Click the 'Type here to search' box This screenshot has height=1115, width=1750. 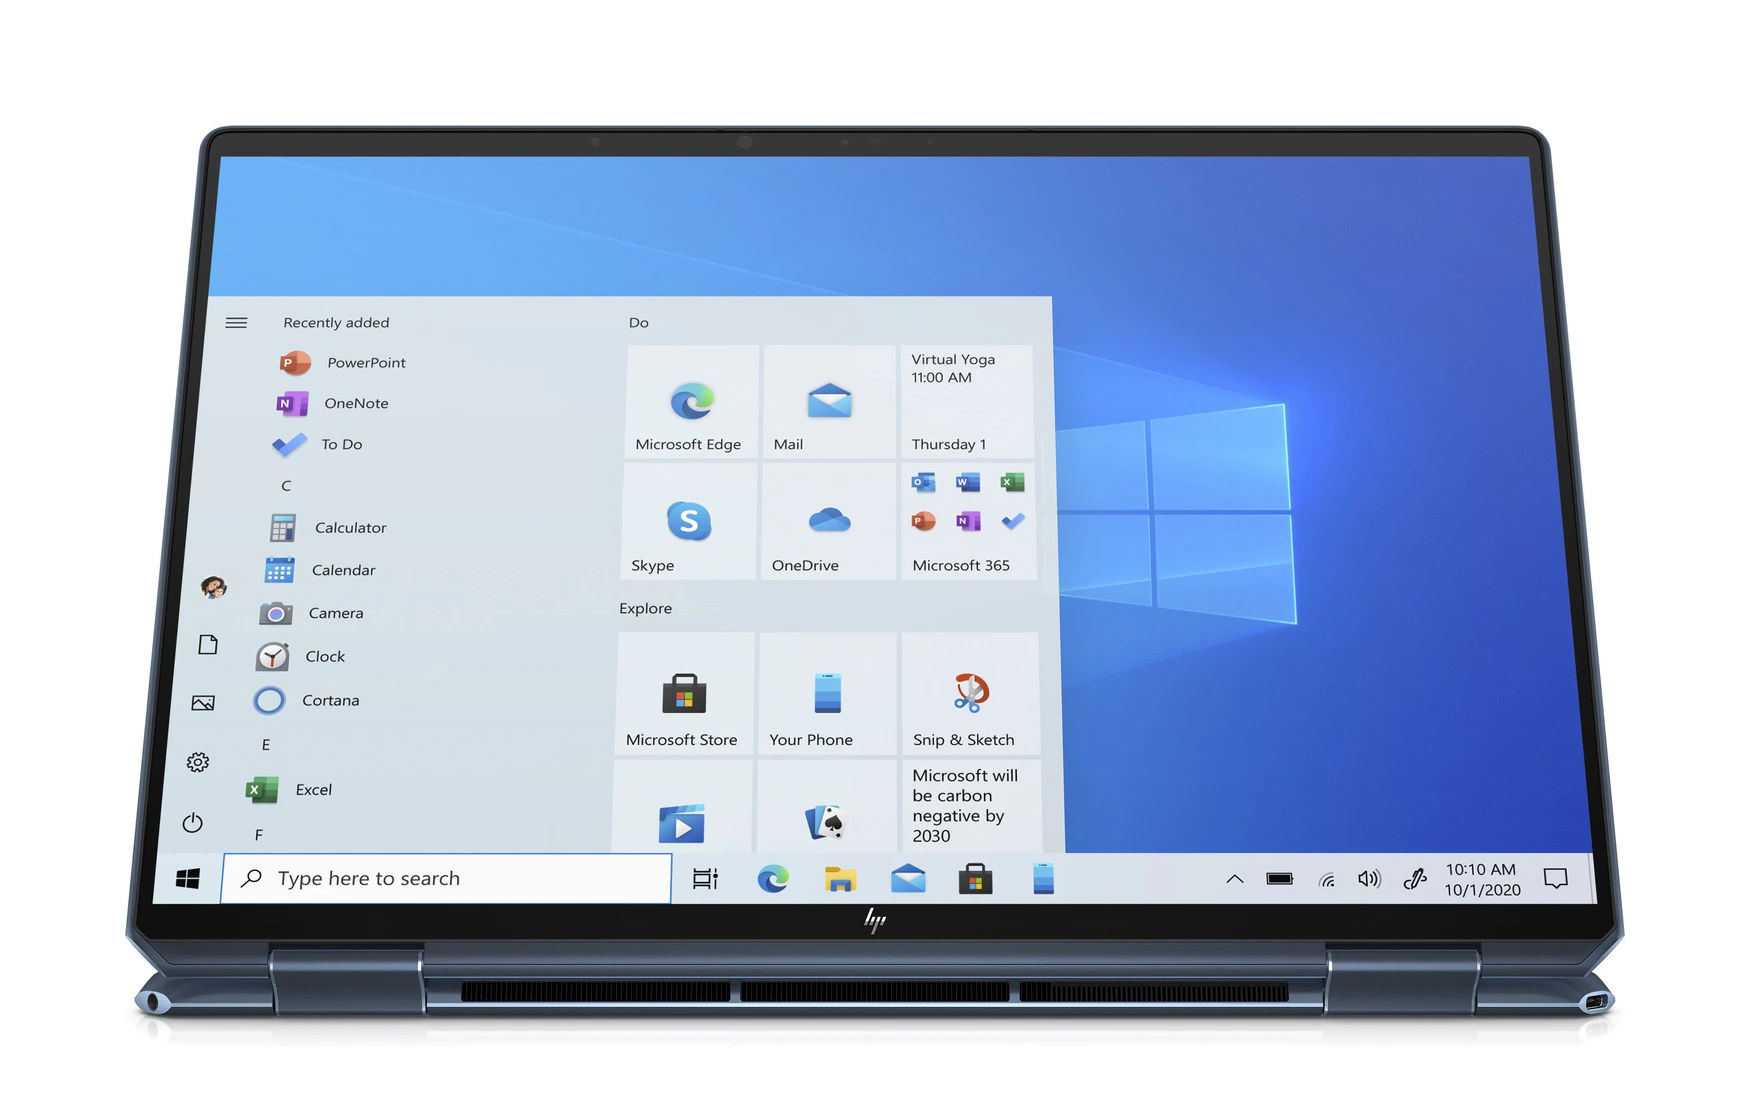click(446, 879)
